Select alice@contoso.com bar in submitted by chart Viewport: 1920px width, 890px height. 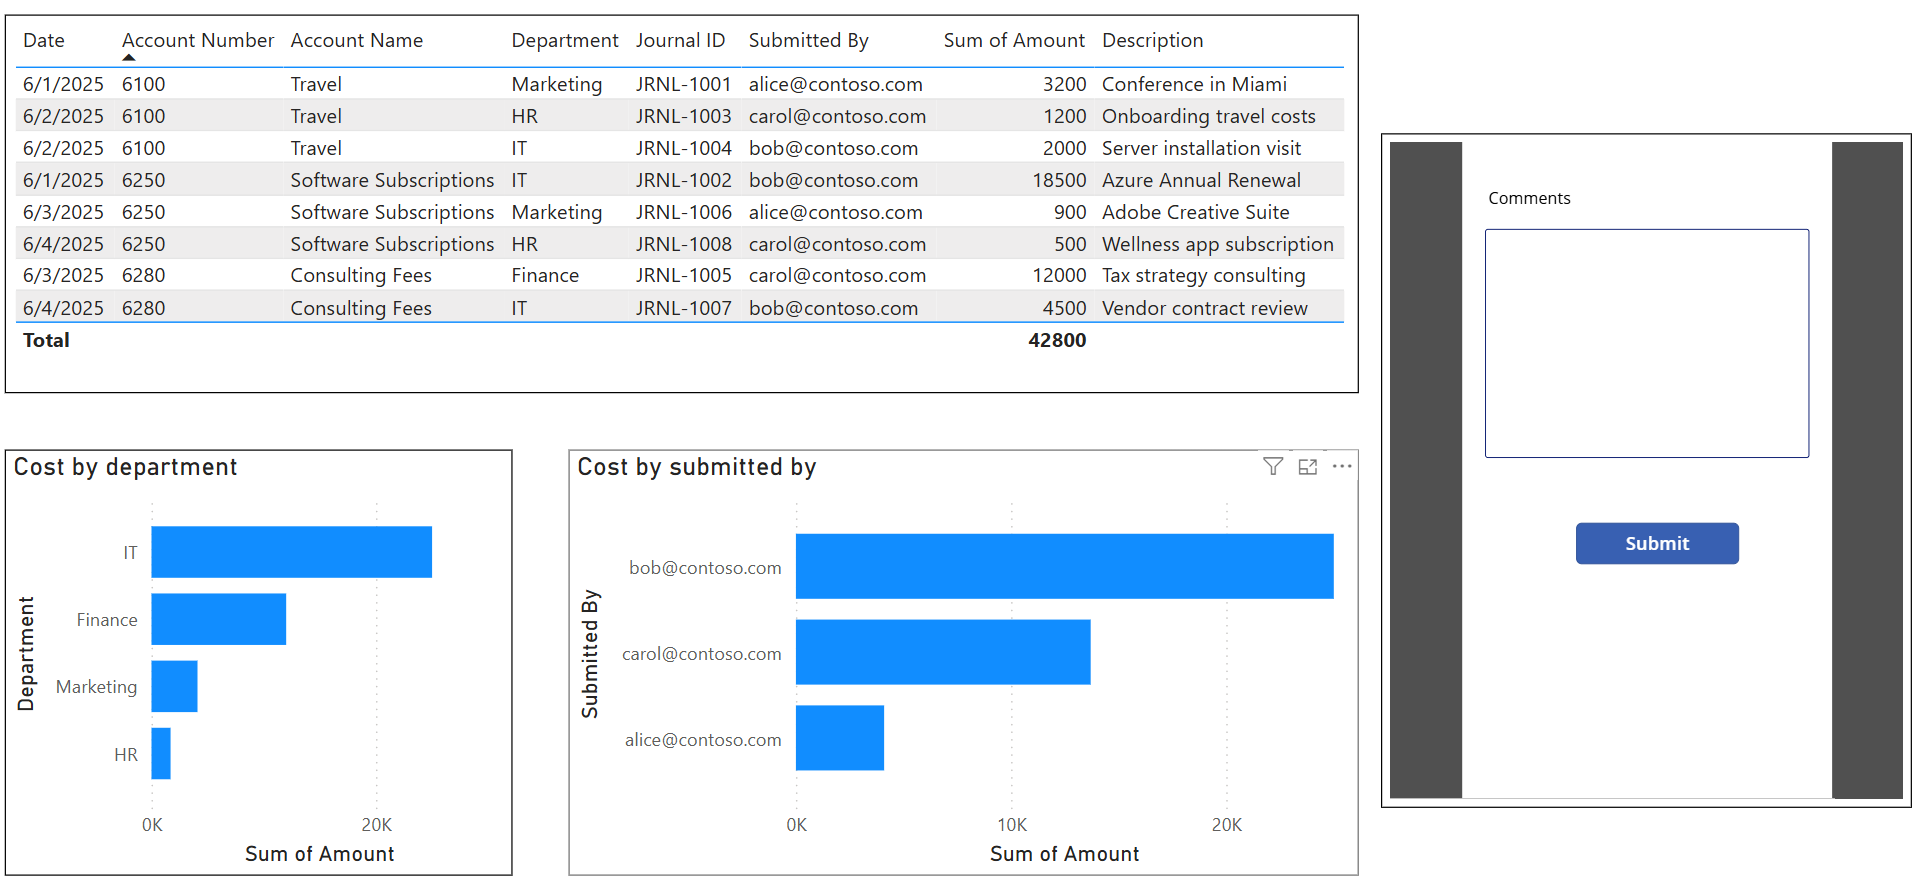839,738
